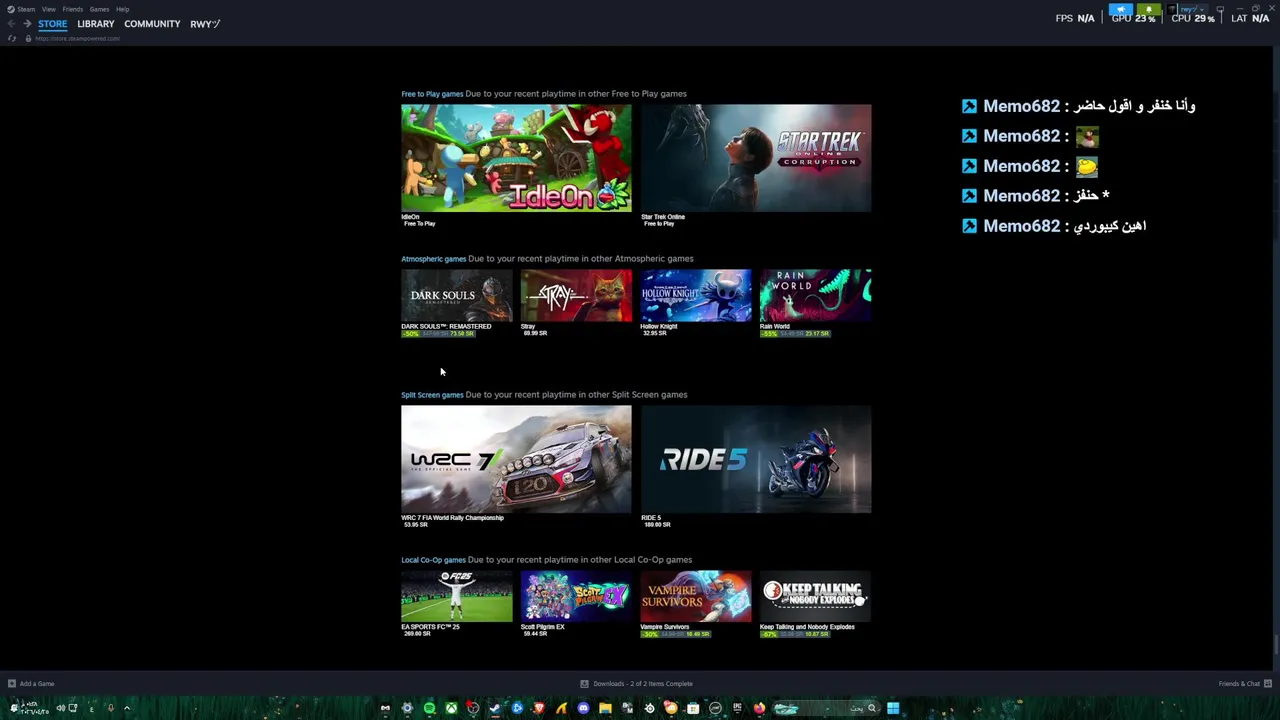This screenshot has height=720, width=1280.
Task: Open the Help menu
Action: (122, 9)
